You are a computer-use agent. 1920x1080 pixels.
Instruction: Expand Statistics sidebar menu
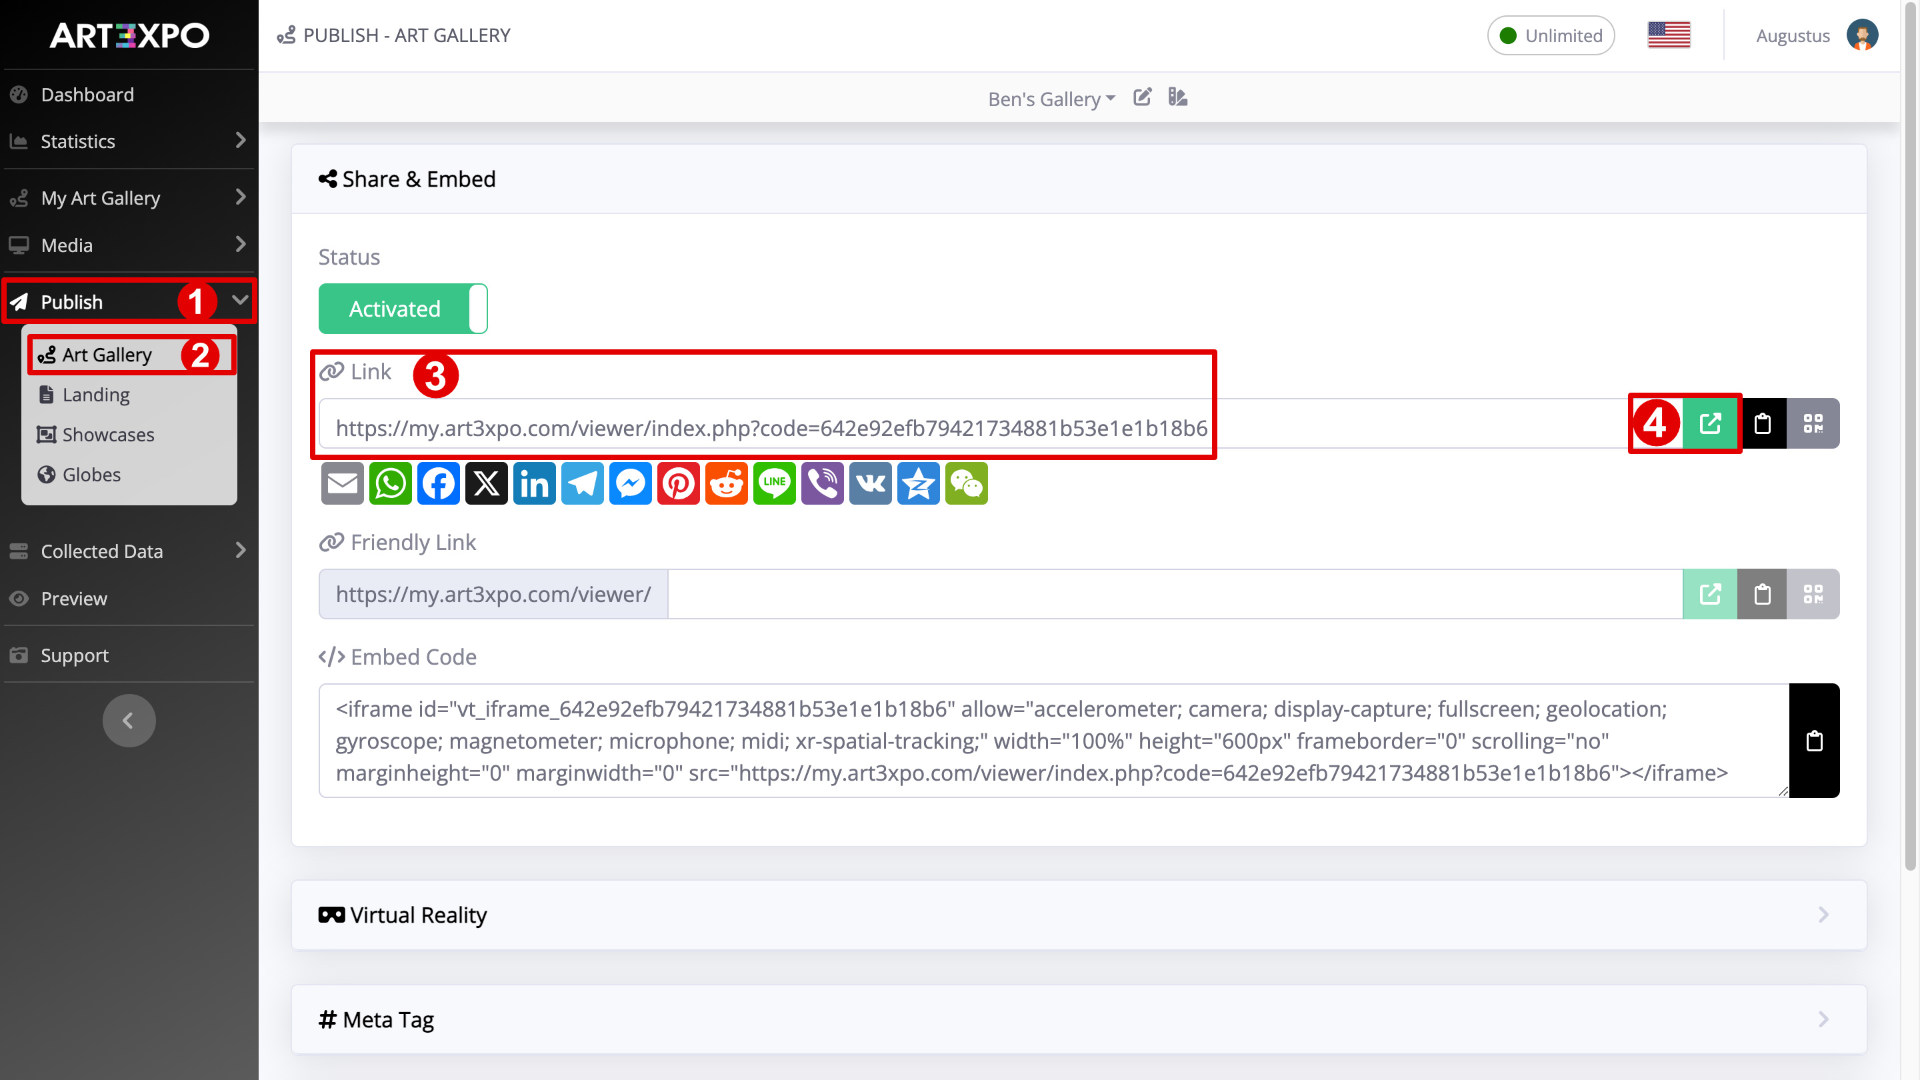click(x=128, y=141)
